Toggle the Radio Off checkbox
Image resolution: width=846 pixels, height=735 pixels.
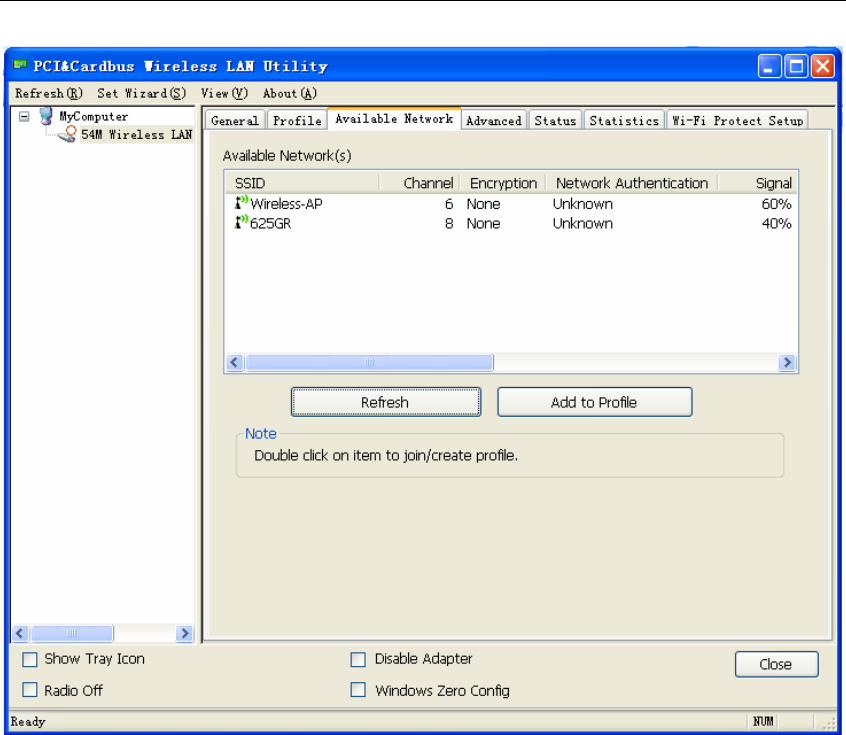[x=30, y=690]
